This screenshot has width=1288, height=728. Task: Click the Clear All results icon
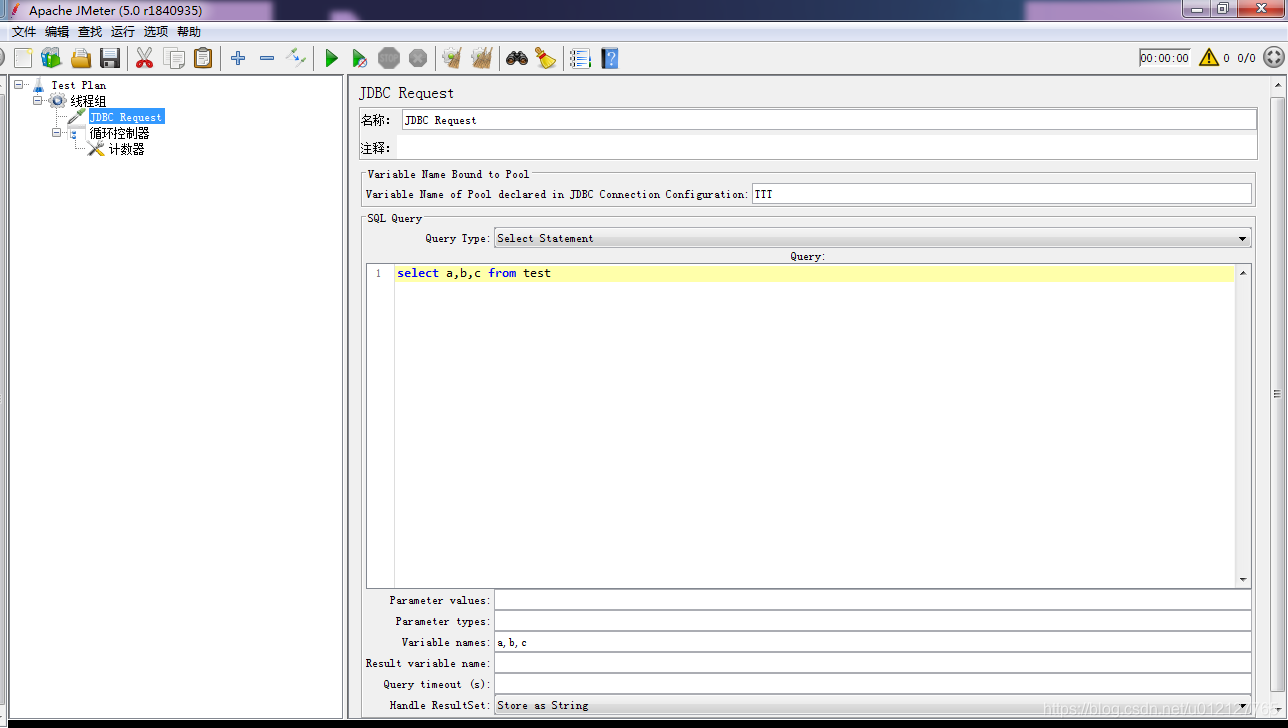click(x=482, y=58)
